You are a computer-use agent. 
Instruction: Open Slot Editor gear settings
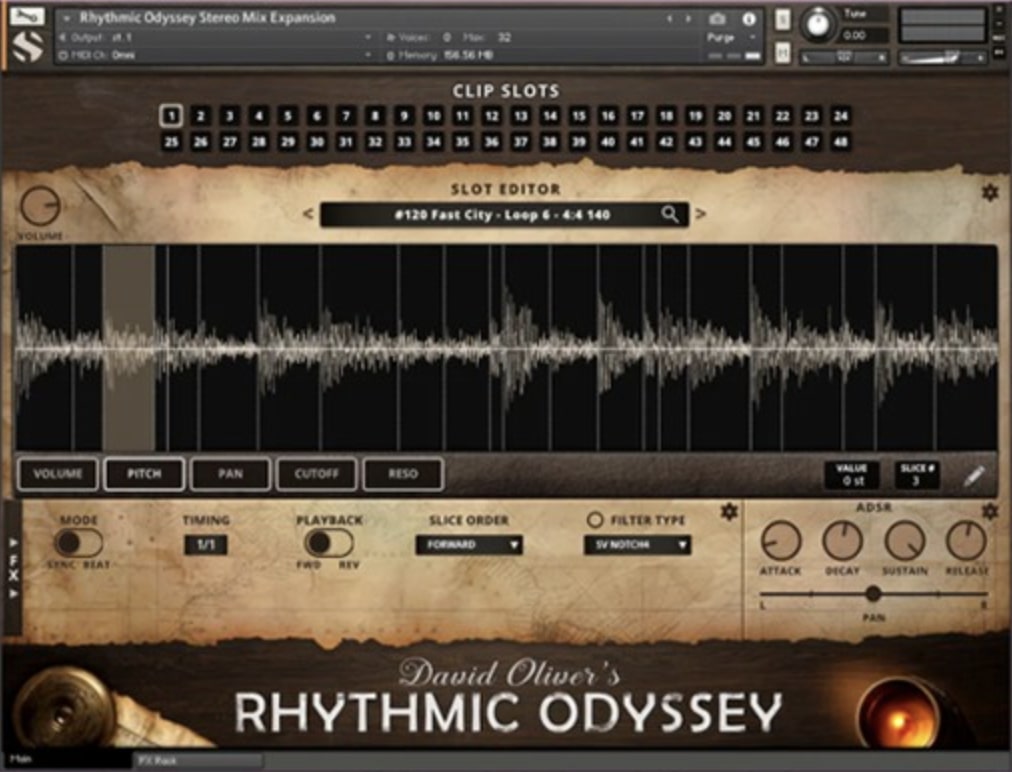(x=989, y=192)
